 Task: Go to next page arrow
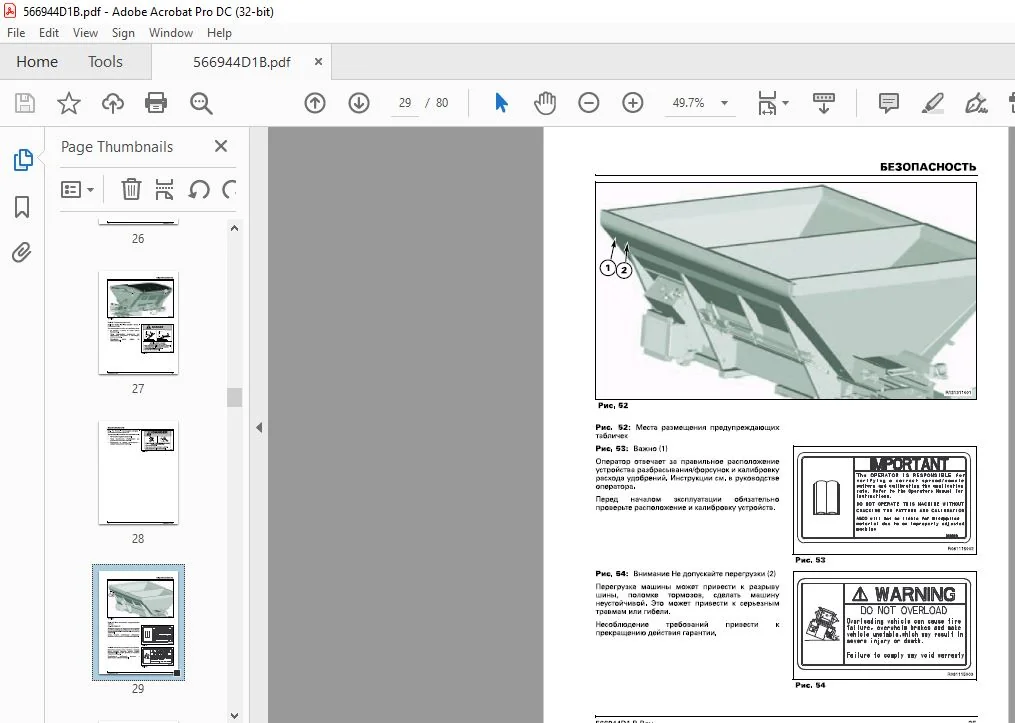click(359, 103)
